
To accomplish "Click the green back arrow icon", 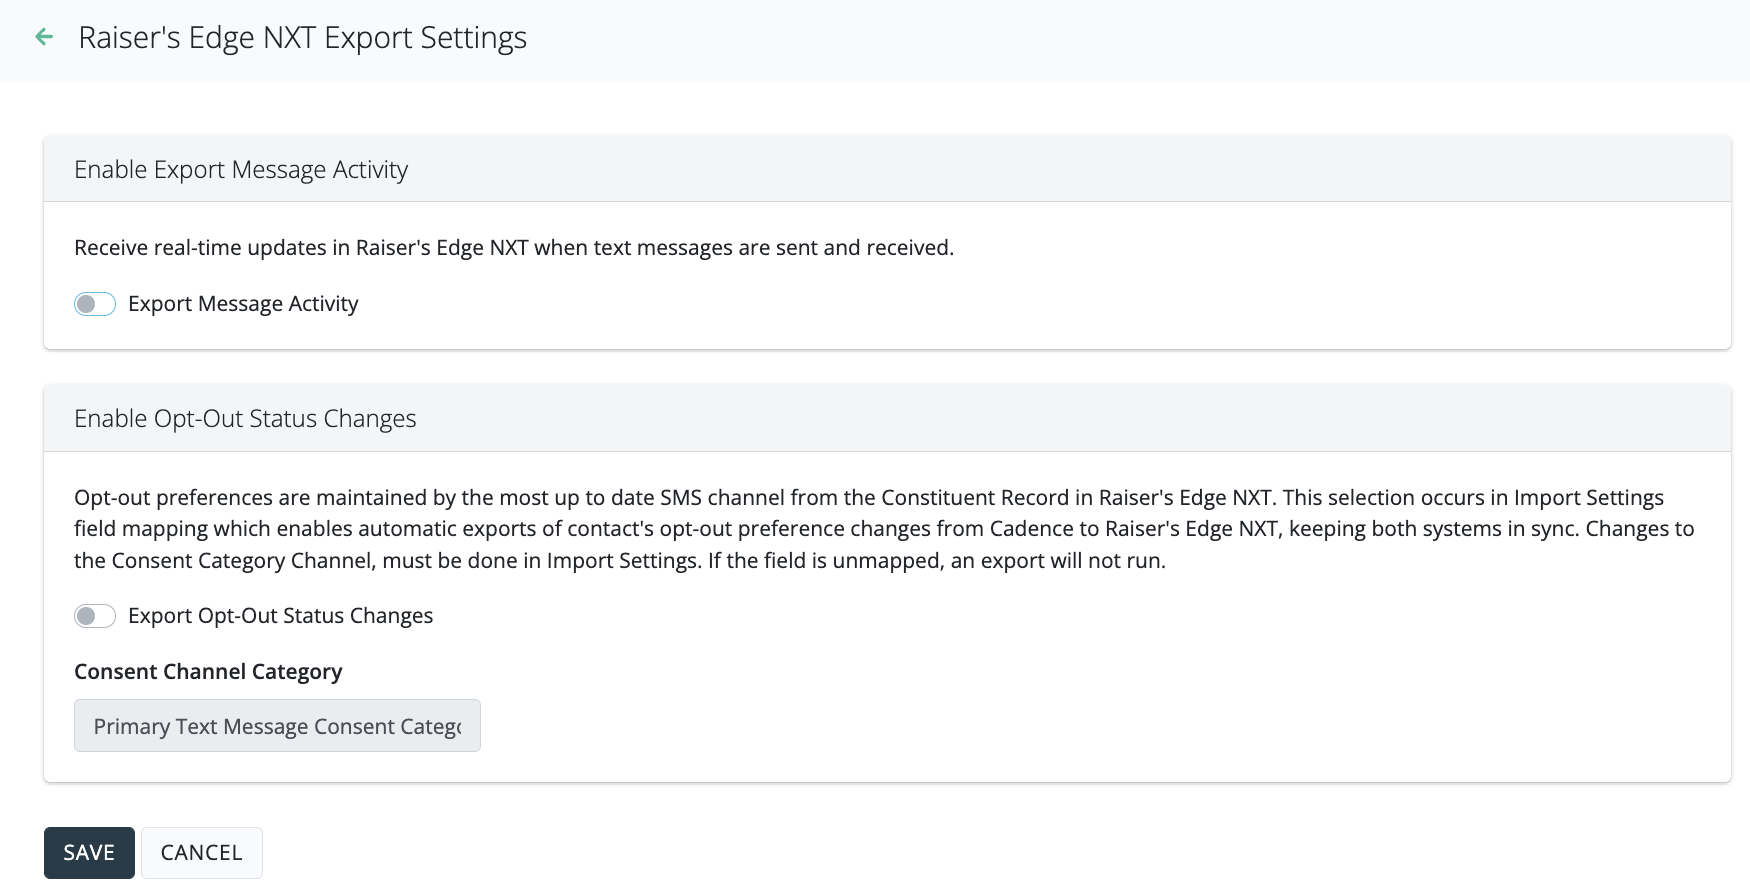I will coord(44,38).
